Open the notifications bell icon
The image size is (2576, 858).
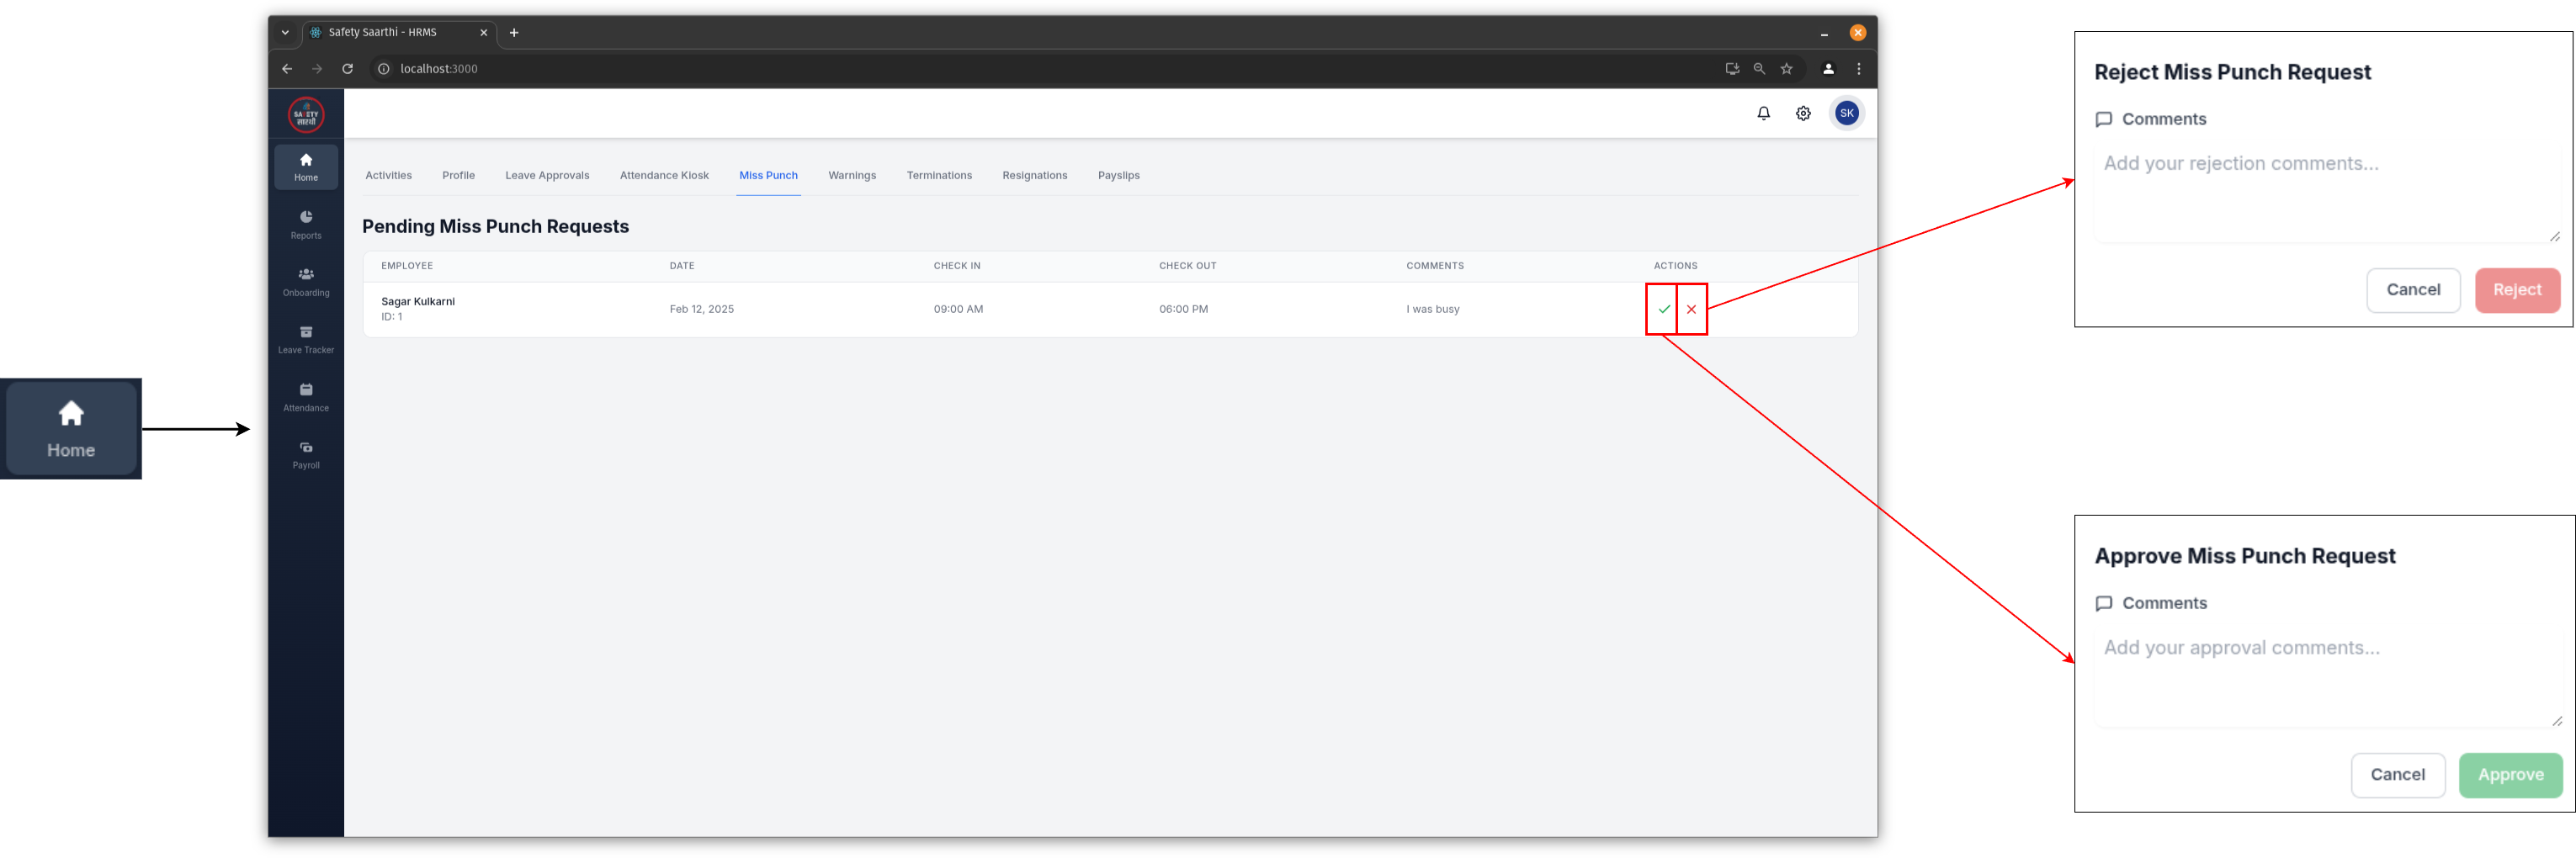(1763, 113)
